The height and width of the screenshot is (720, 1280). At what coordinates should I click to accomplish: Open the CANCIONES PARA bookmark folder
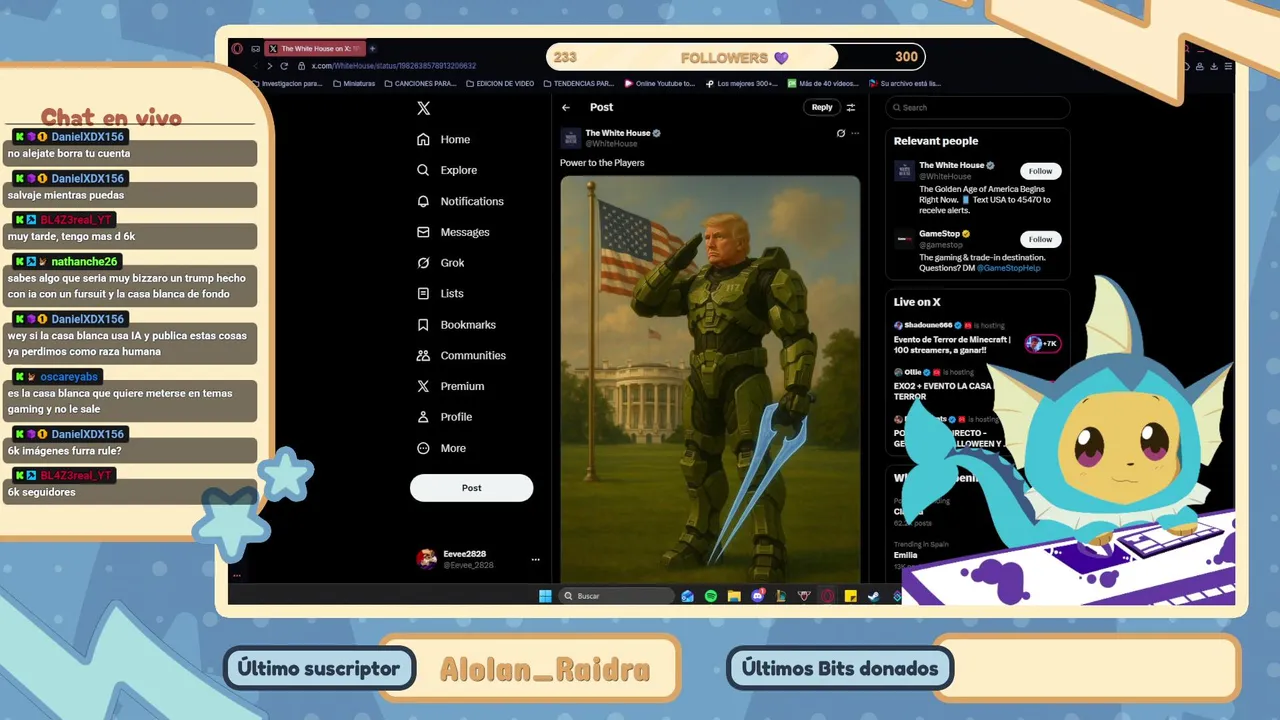(421, 84)
